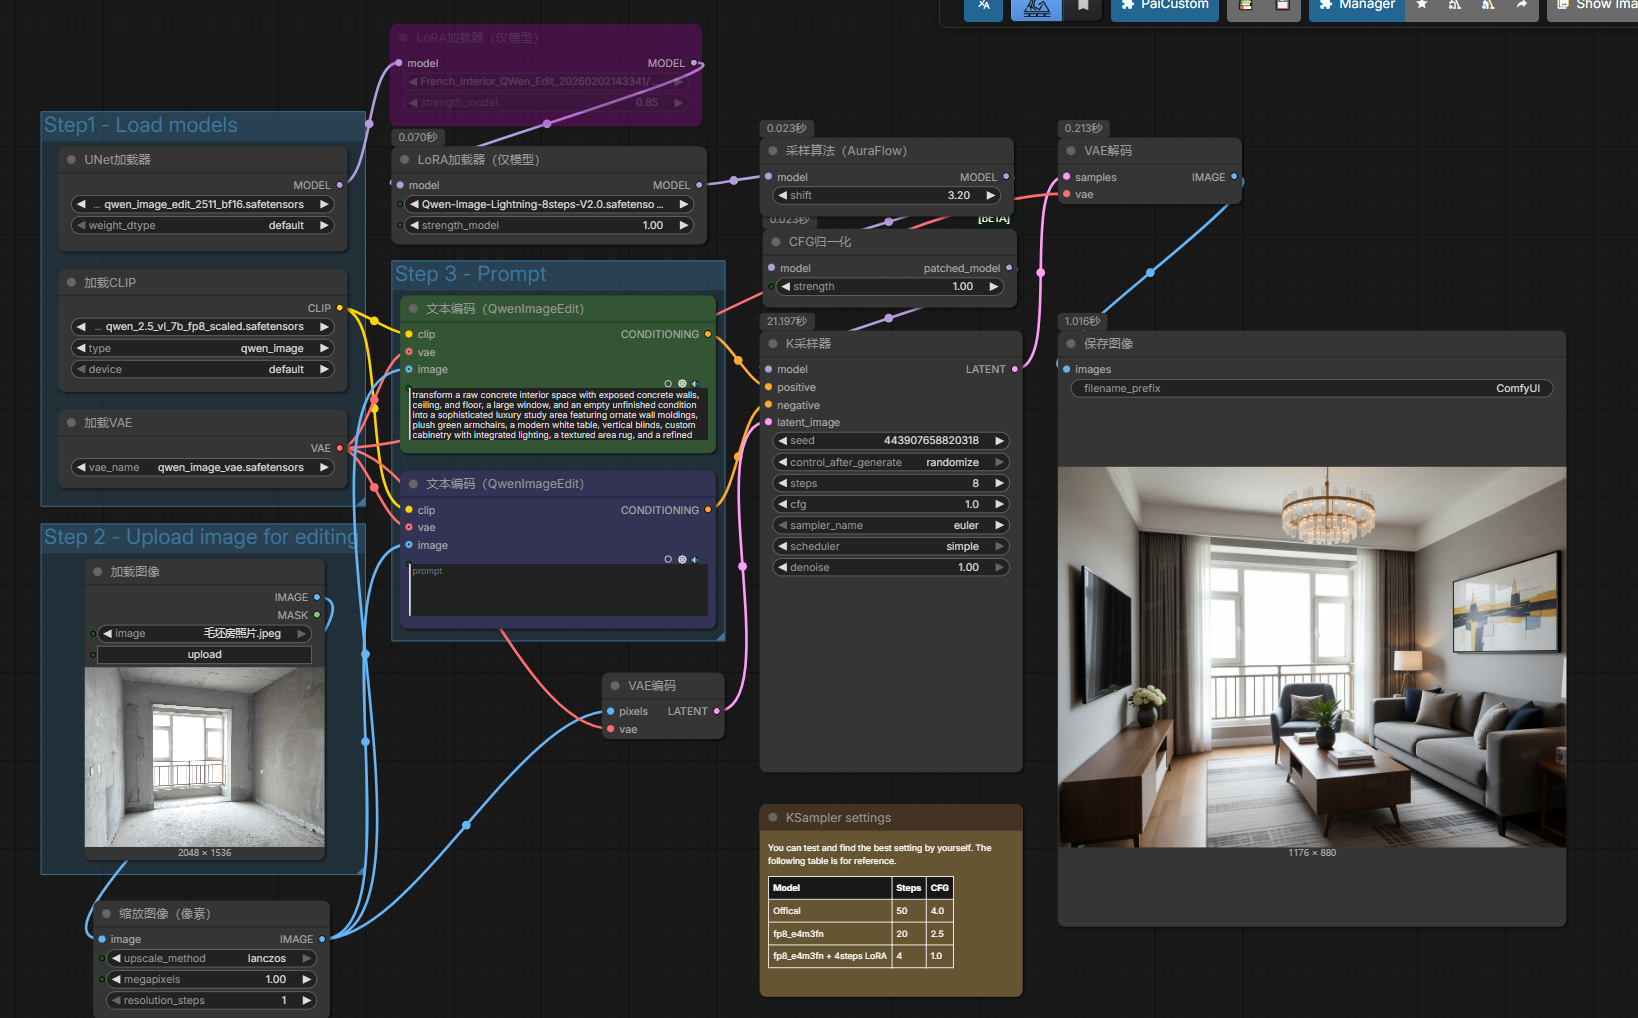Screen dimensions: 1638x1018
Task: Open the PaiCustom menu
Action: pyautogui.click(x=1164, y=6)
